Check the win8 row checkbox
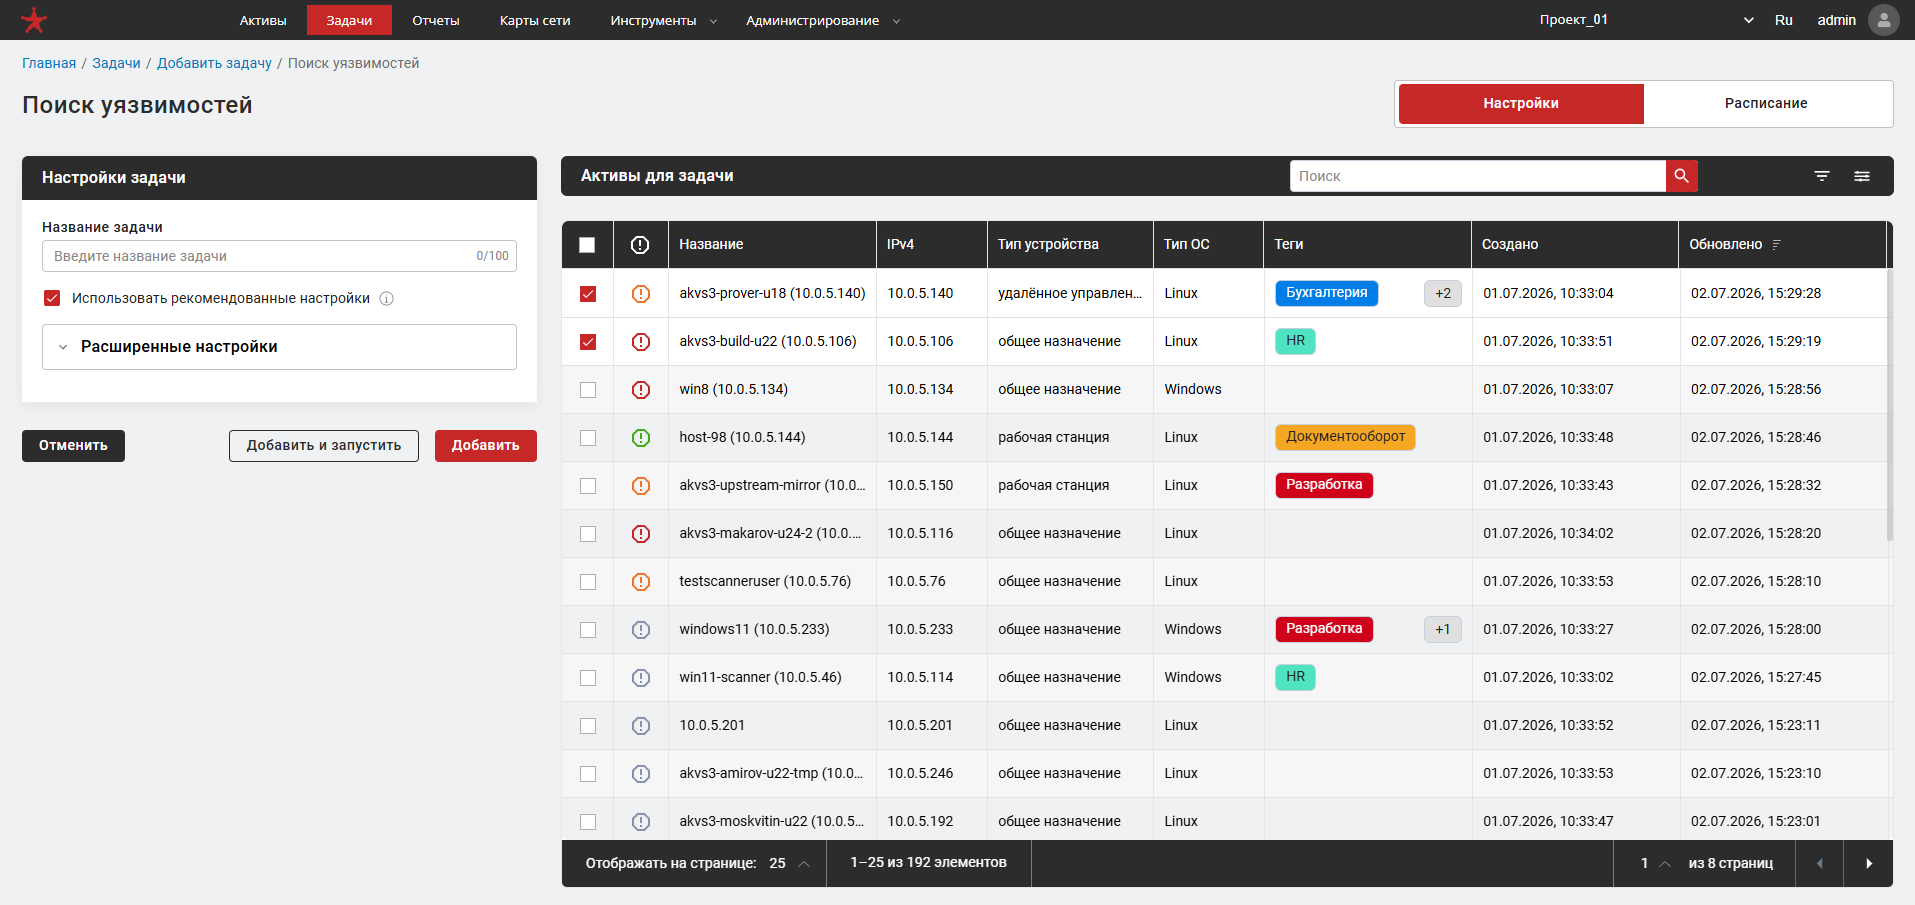The height and width of the screenshot is (905, 1915). click(x=588, y=390)
